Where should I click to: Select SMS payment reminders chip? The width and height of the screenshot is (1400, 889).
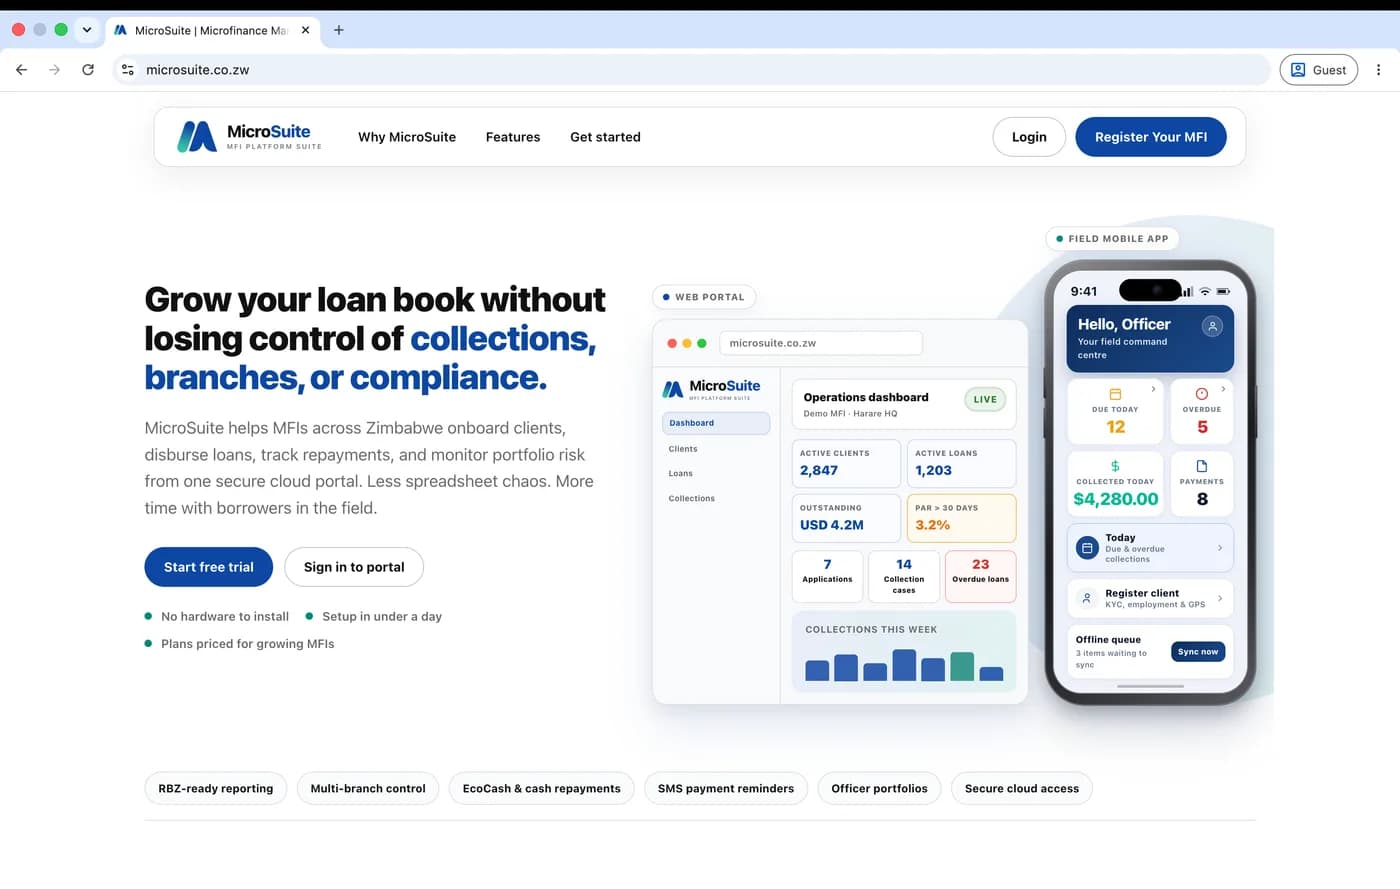tap(726, 788)
